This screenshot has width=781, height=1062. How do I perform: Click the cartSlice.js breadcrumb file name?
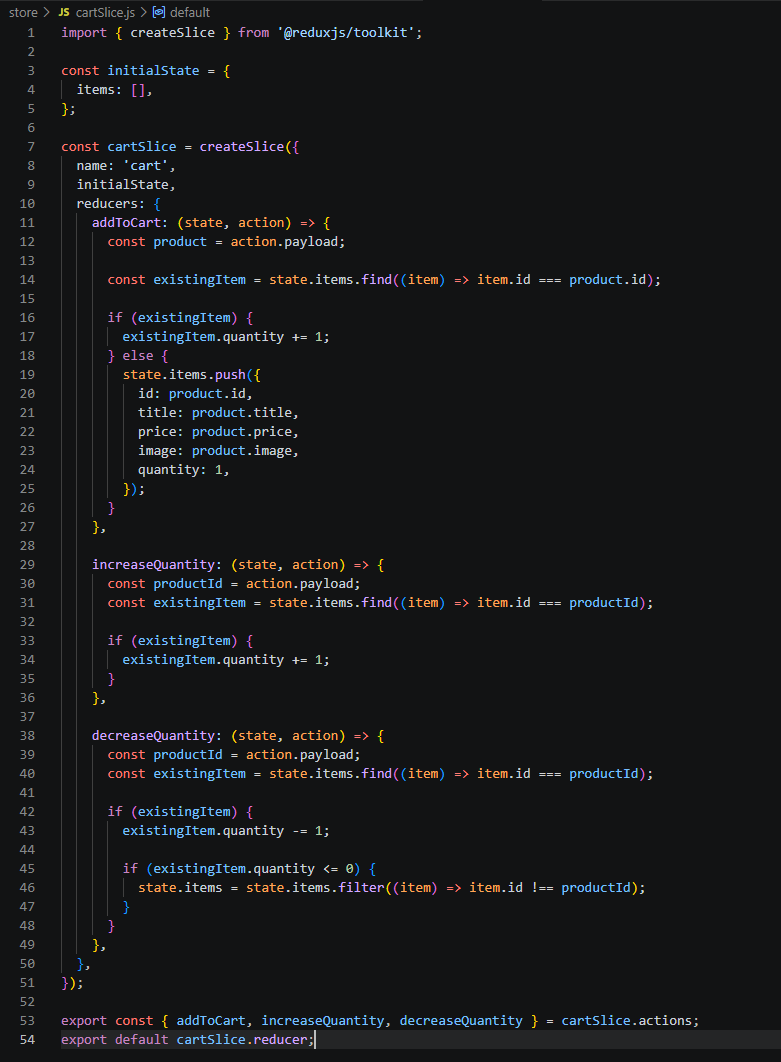105,12
